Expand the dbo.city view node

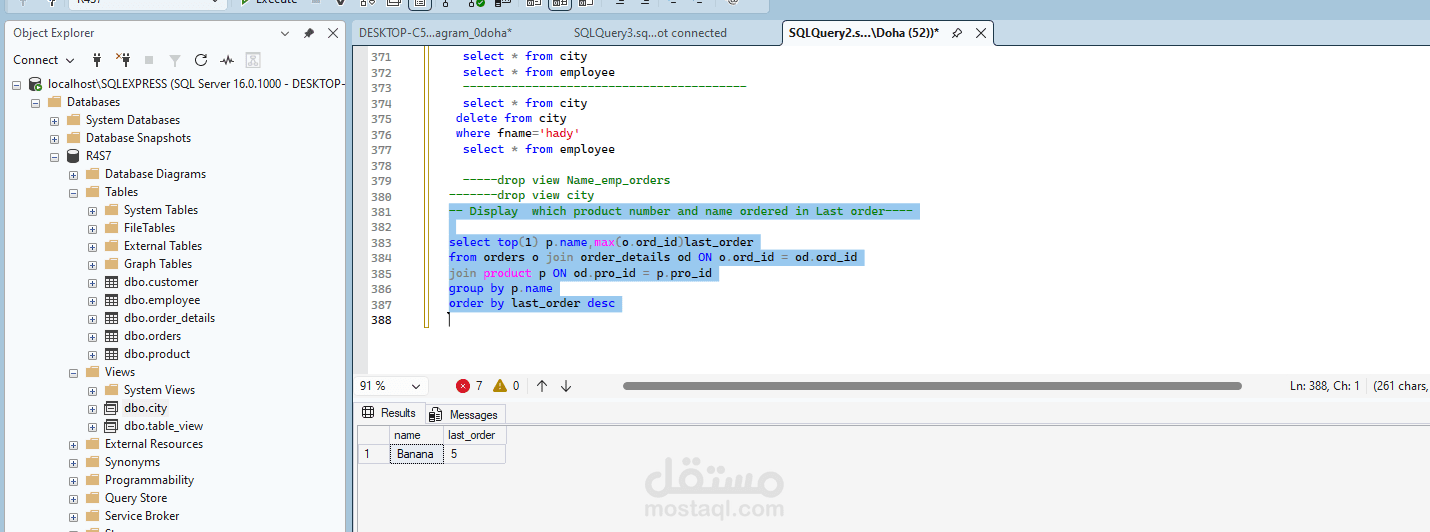[93, 408]
